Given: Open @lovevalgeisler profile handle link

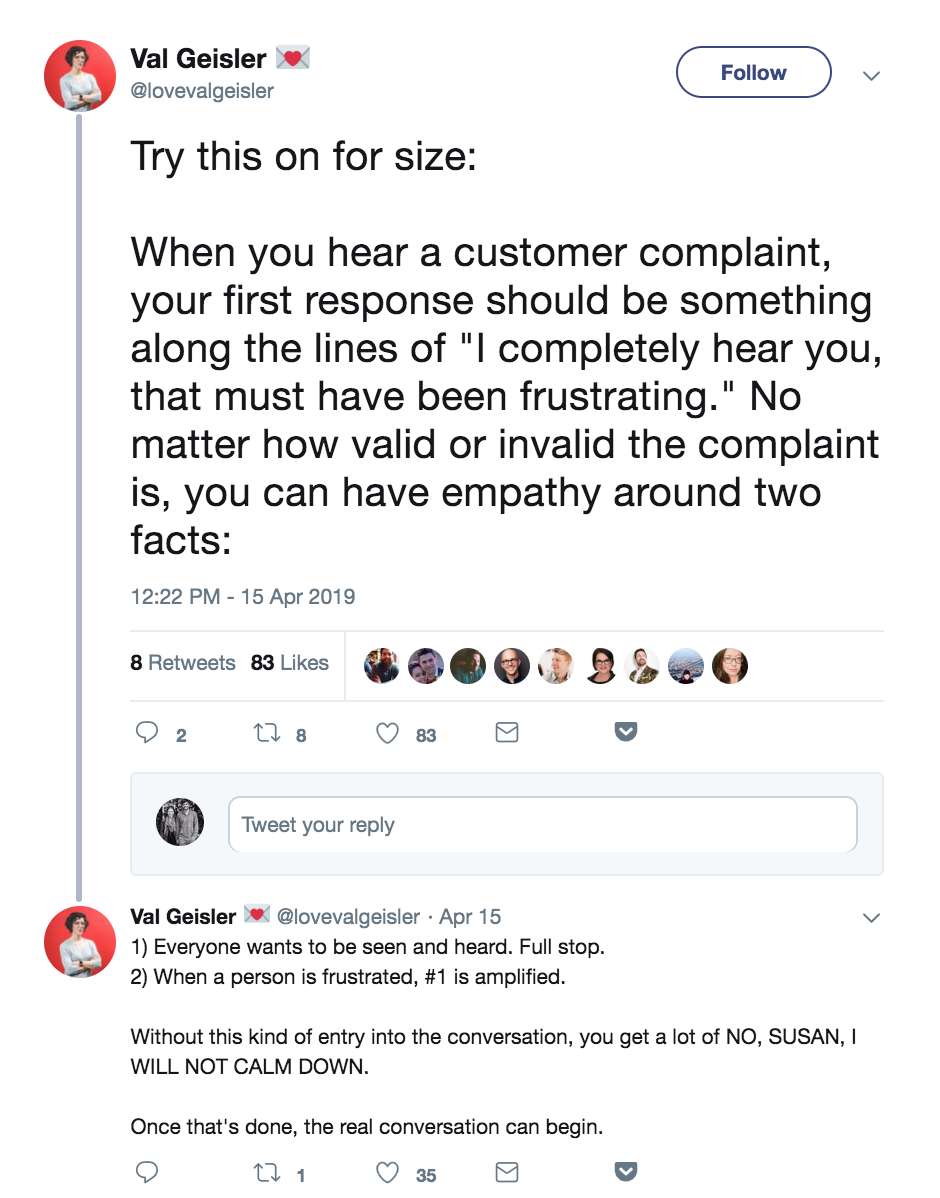Looking at the screenshot, I should pos(202,92).
